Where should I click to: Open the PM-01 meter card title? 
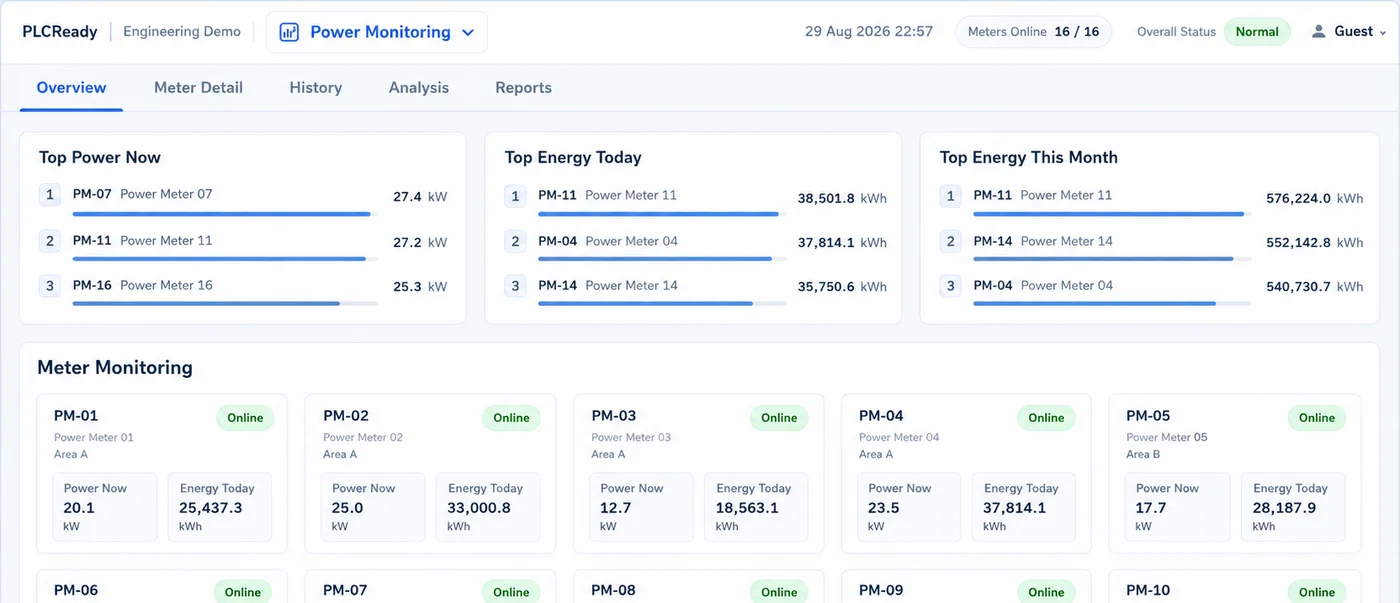point(76,416)
